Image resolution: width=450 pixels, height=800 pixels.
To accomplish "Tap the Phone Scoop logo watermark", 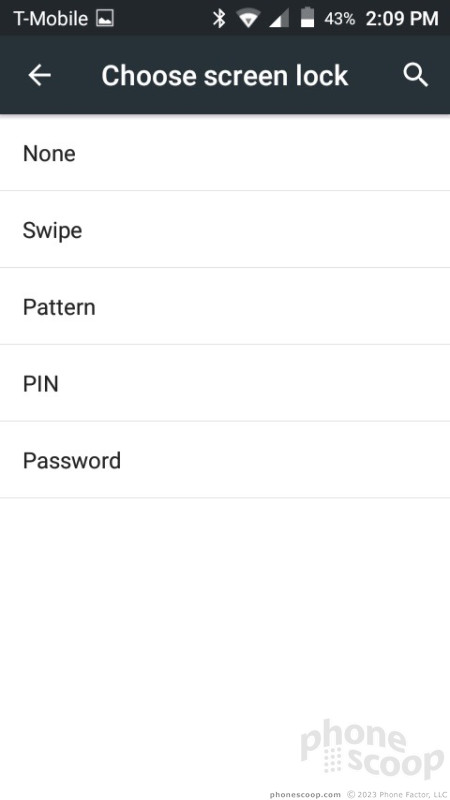I will coord(371,748).
